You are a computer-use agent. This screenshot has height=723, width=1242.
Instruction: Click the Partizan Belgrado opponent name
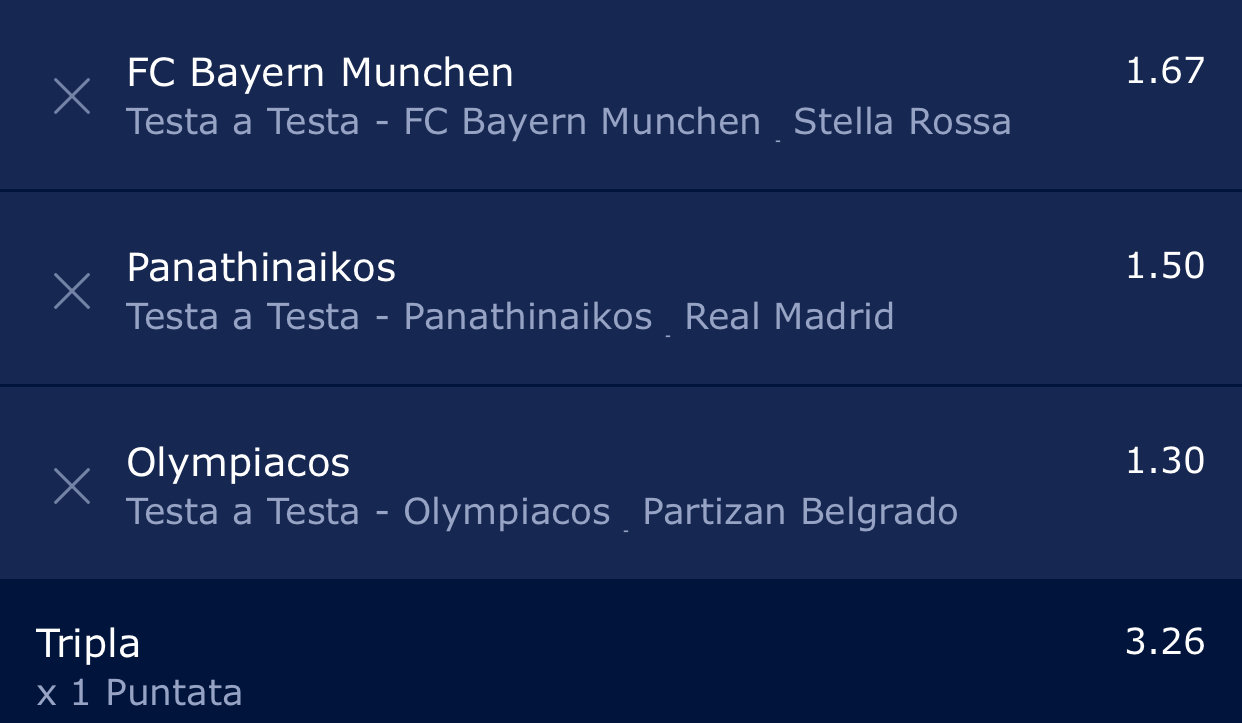(x=800, y=513)
